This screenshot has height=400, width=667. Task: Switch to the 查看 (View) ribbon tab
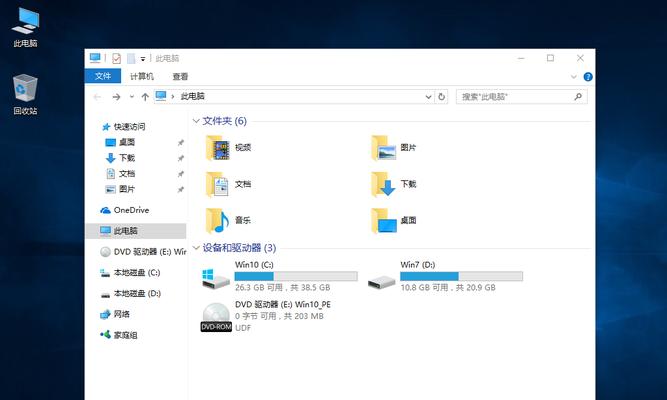pos(180,76)
